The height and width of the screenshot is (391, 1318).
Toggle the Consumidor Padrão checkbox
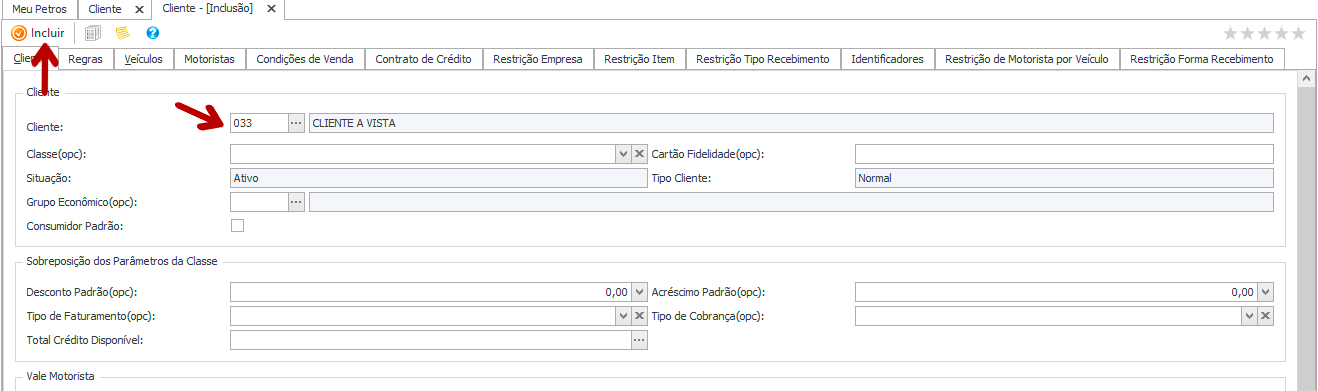click(237, 226)
